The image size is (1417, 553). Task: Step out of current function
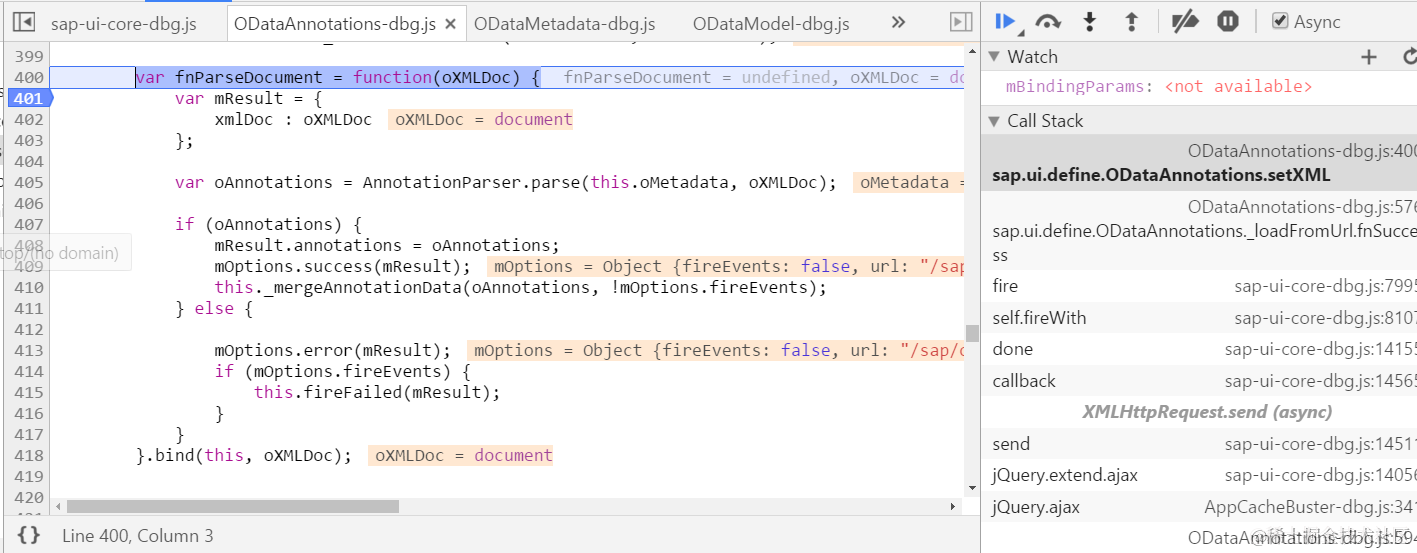click(1132, 21)
